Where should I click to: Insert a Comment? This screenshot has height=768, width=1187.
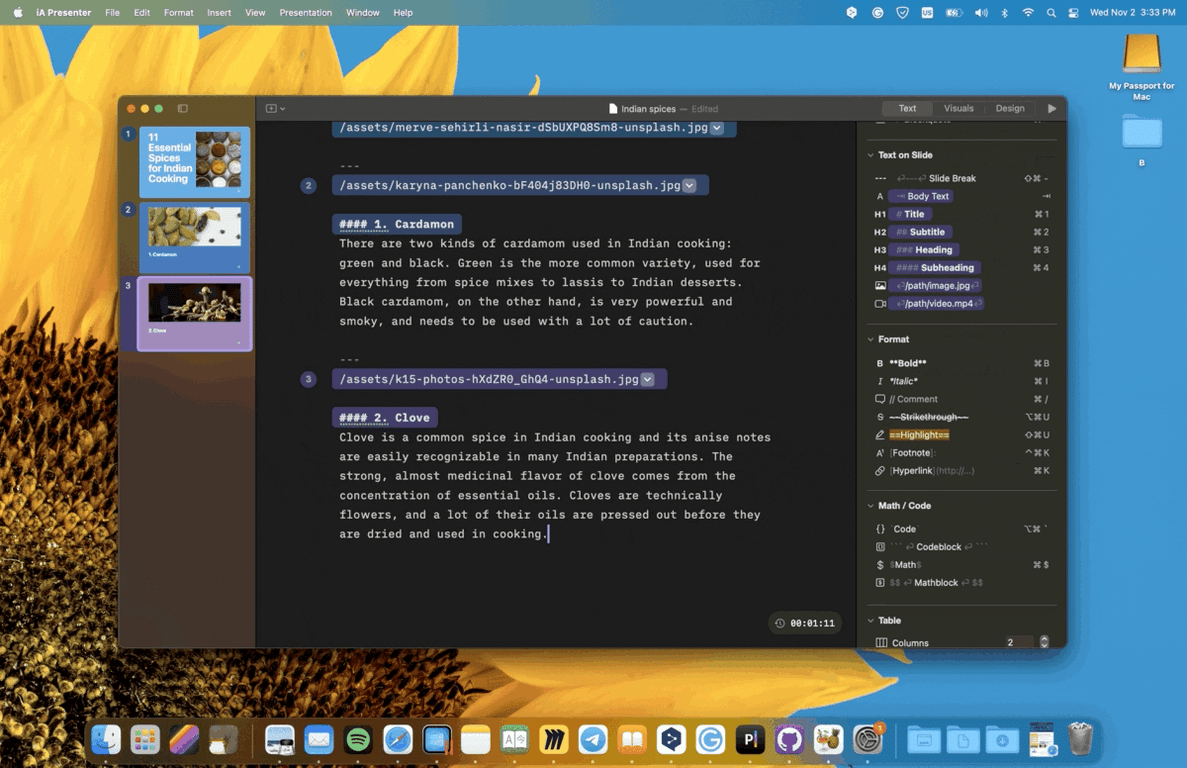tap(961, 399)
